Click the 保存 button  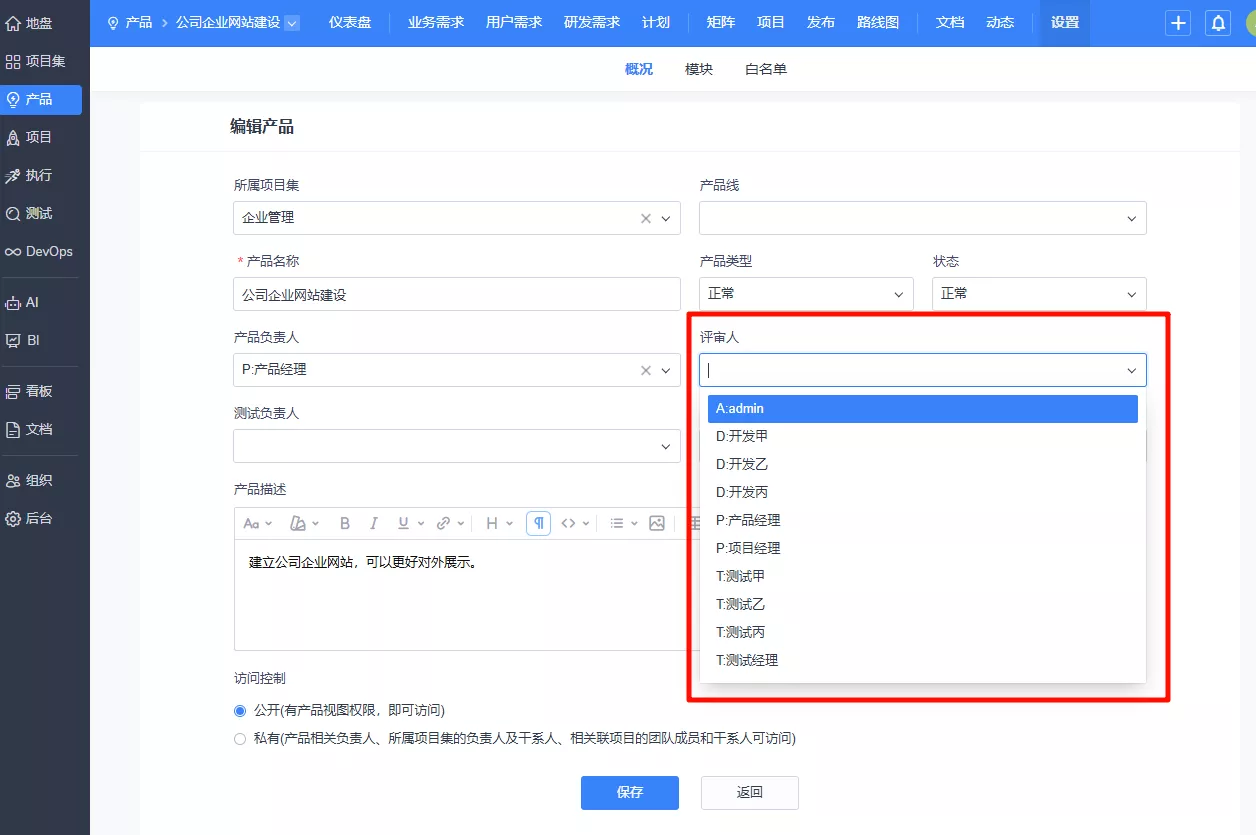pos(630,792)
